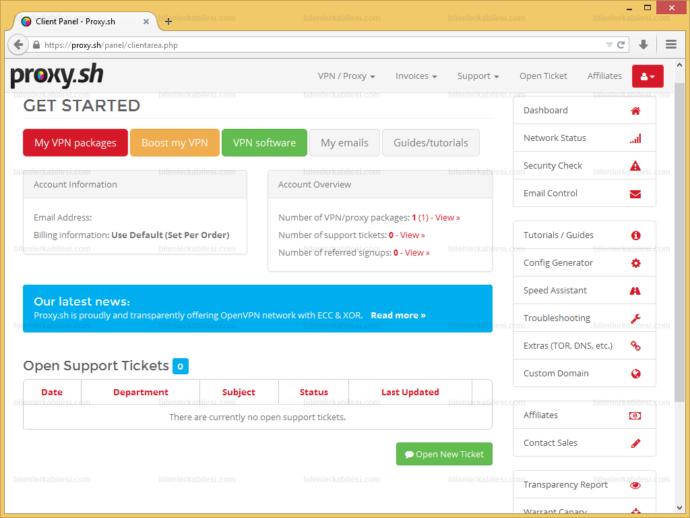This screenshot has height=518, width=690.
Task: Open the Firefox hamburger menu
Action: pyautogui.click(x=670, y=45)
